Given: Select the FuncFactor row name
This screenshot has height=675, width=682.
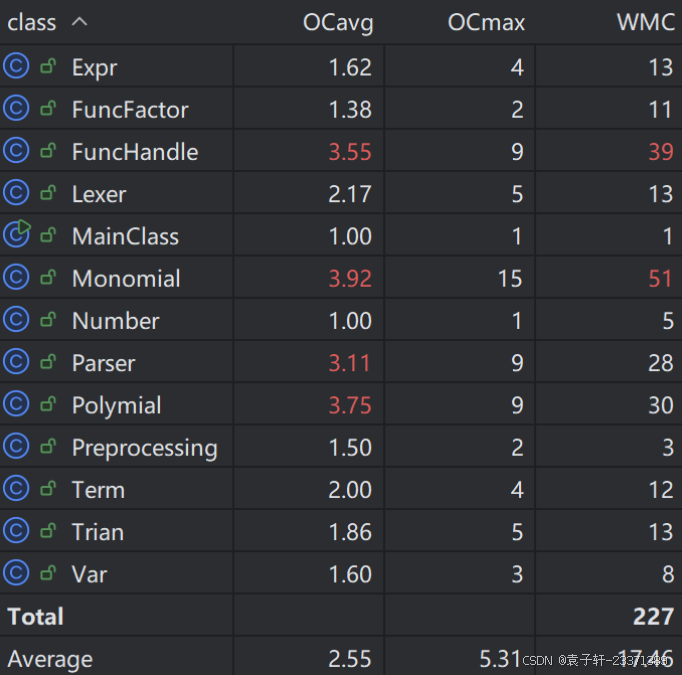Looking at the screenshot, I should 130,109.
